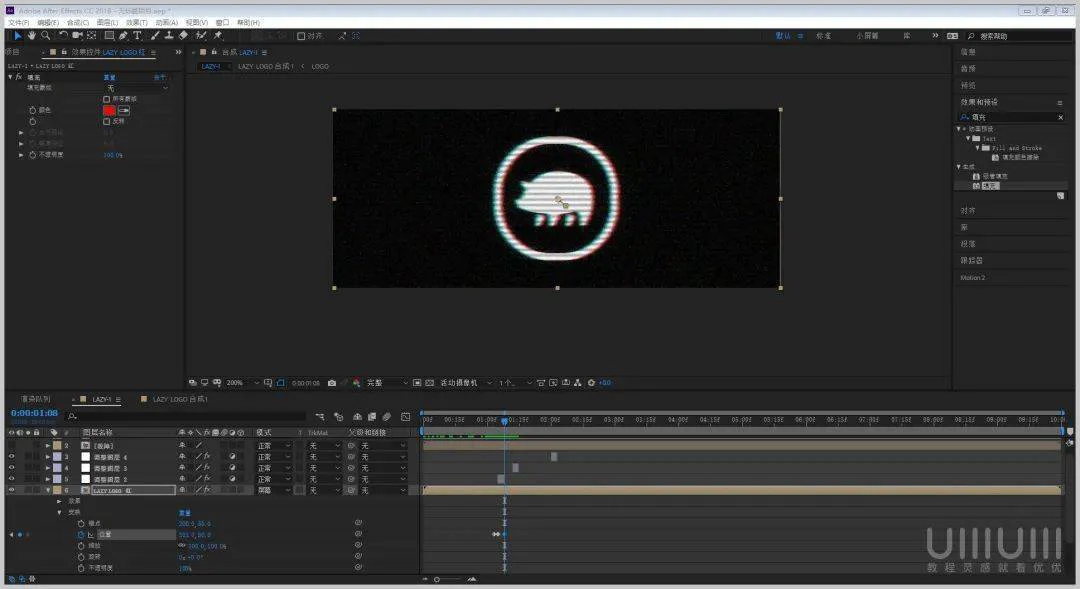Click the red Fill color swatch
Image resolution: width=1080 pixels, height=589 pixels.
(x=110, y=110)
